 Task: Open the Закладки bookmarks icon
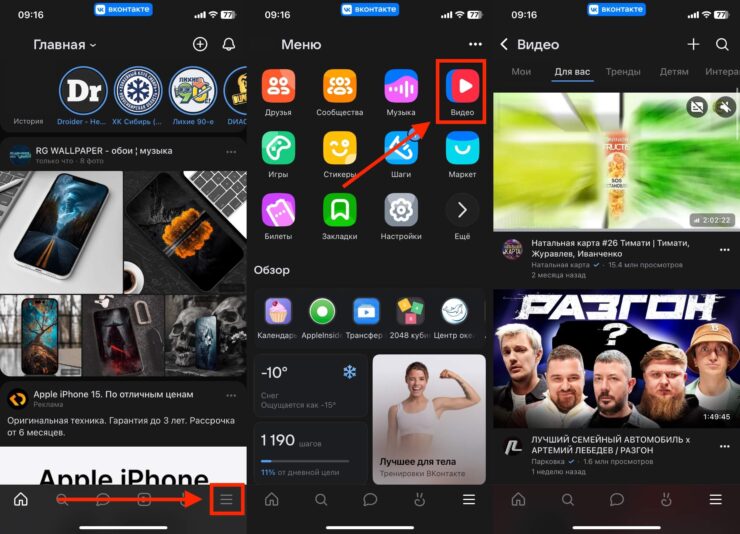point(340,210)
